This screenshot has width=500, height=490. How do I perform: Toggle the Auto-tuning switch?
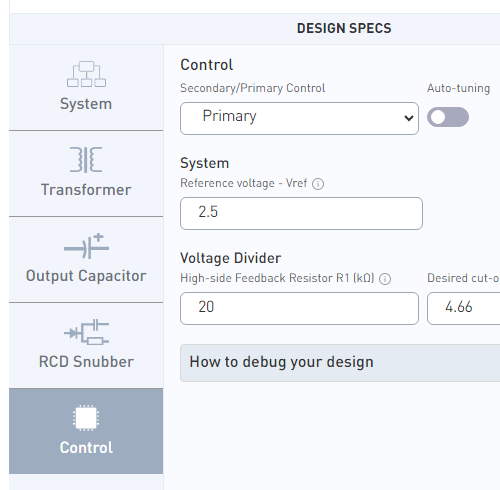point(448,117)
